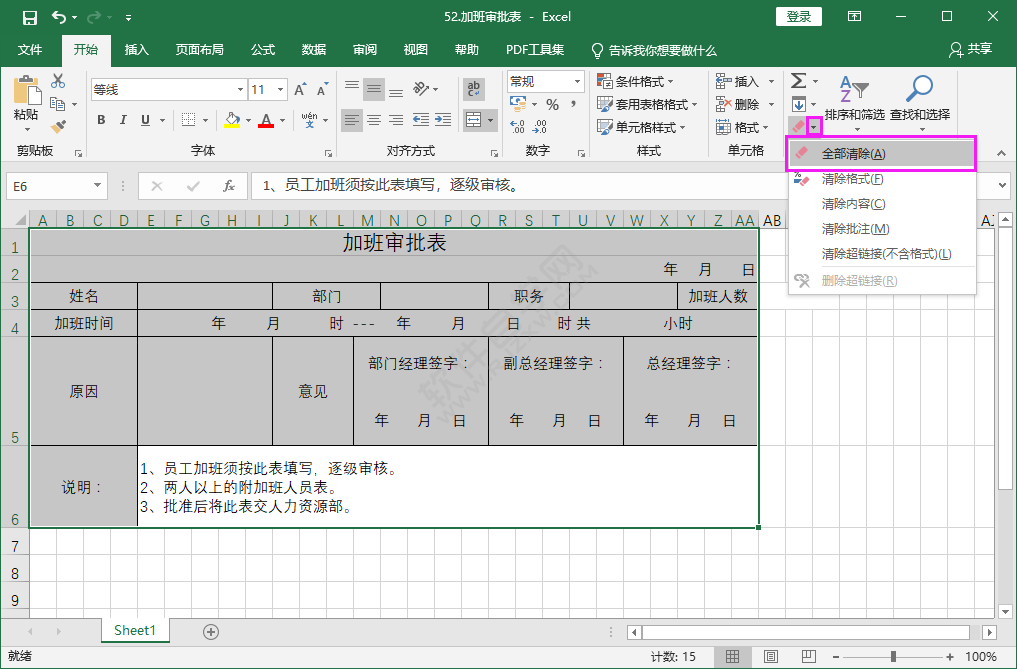Open the font name dropdown
This screenshot has width=1017, height=669.
[240, 89]
